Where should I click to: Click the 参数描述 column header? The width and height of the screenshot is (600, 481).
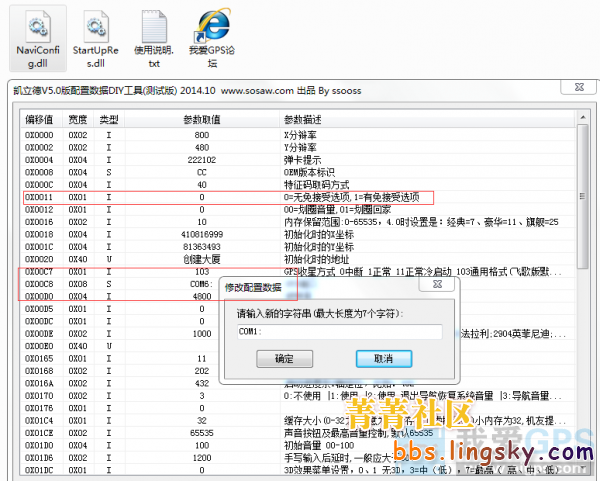427,120
